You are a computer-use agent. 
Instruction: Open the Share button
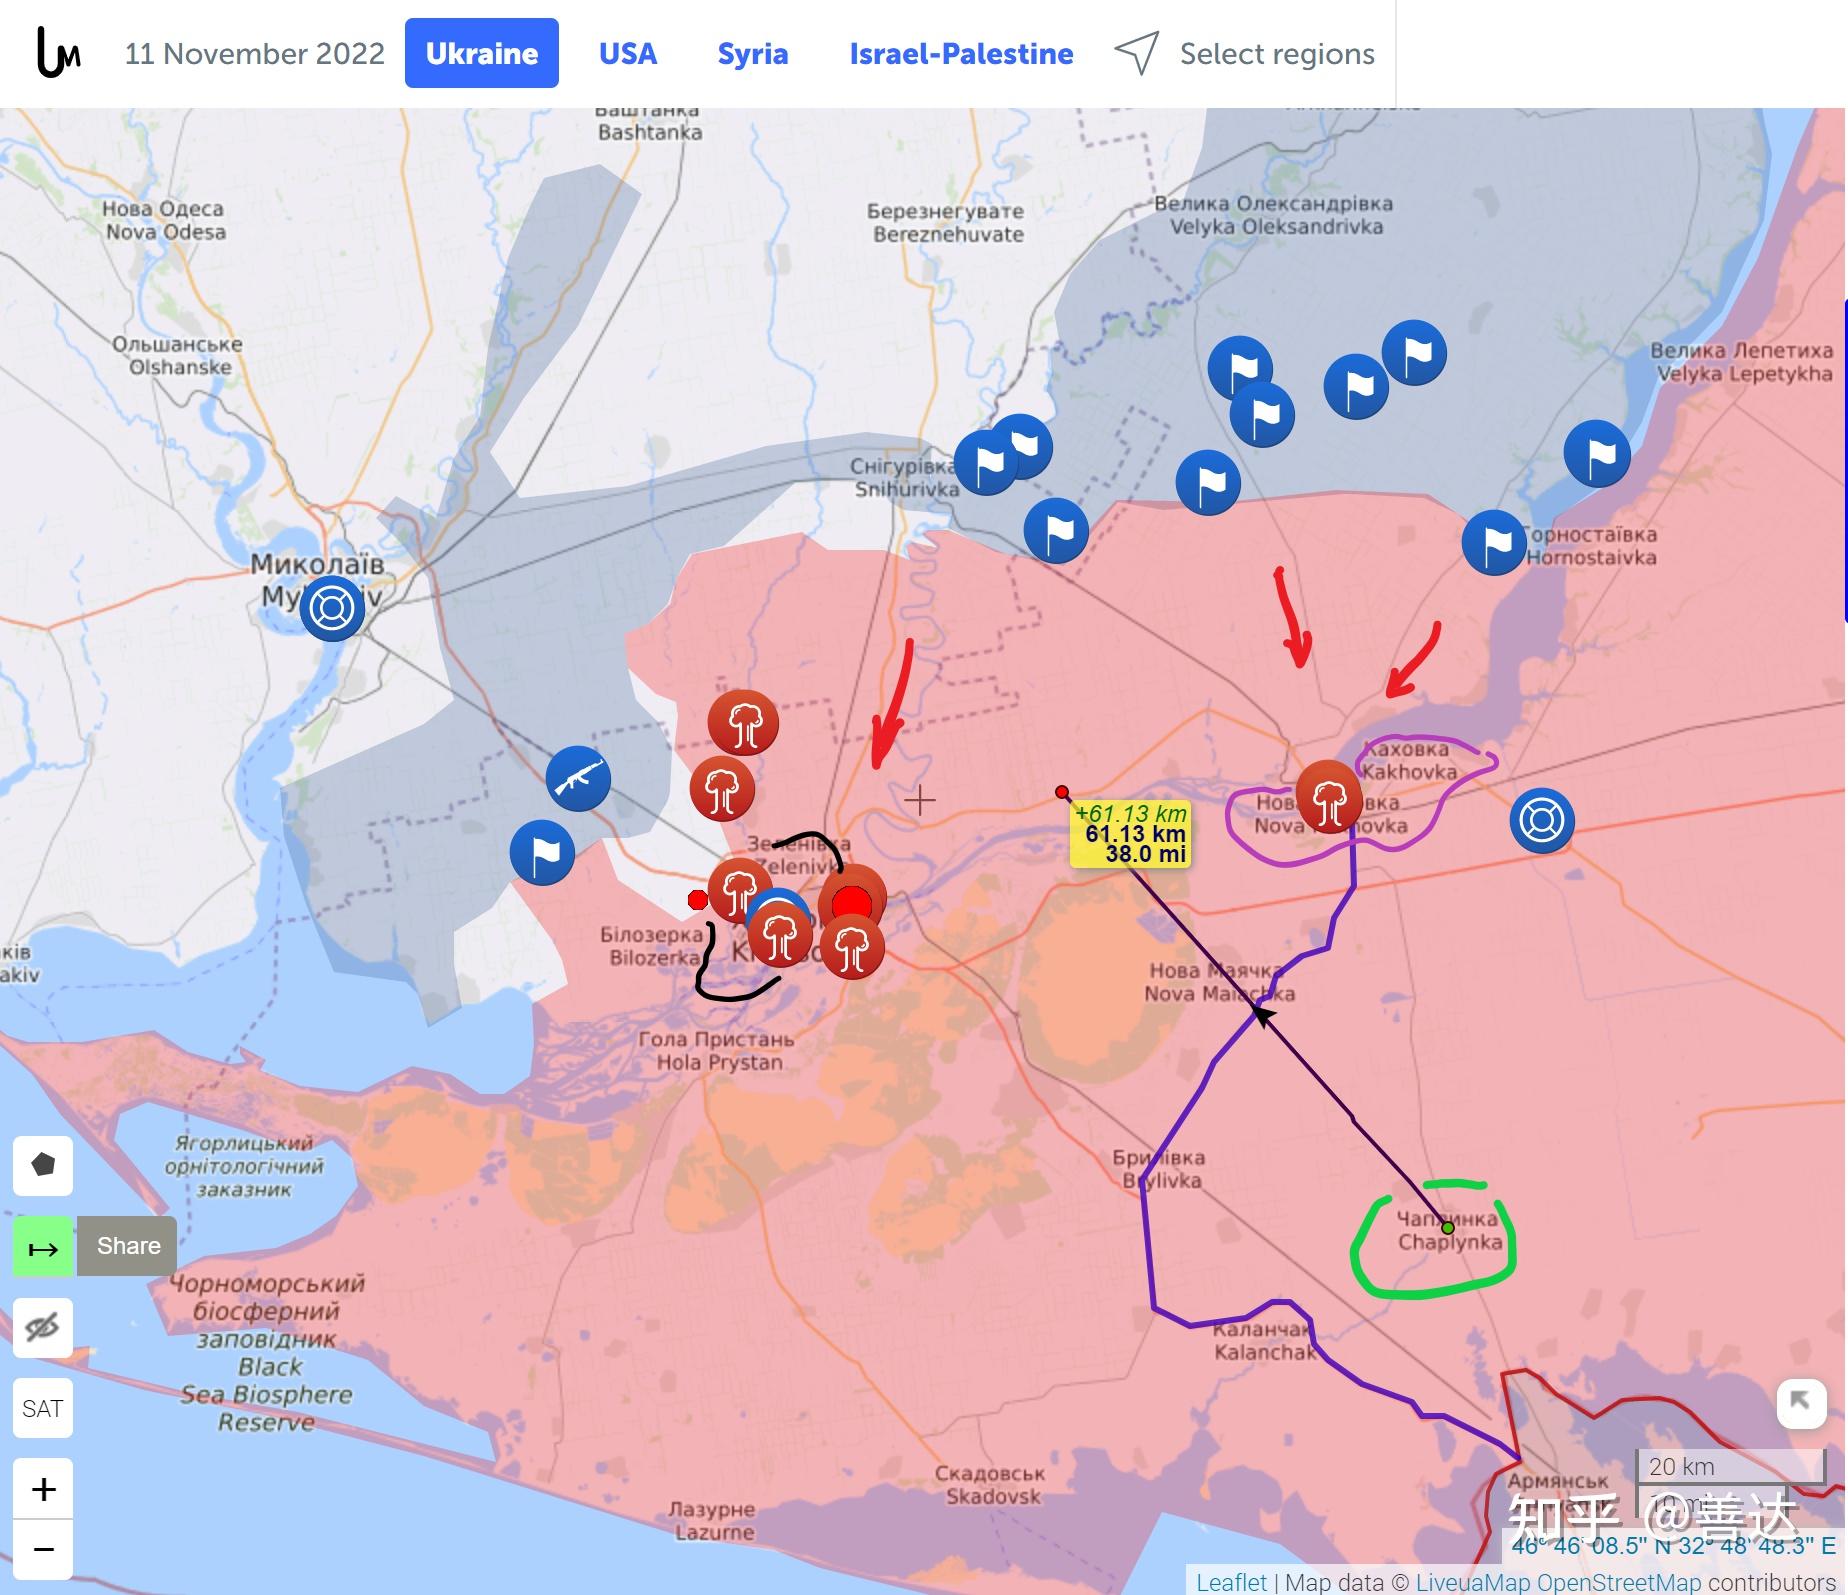click(x=128, y=1246)
